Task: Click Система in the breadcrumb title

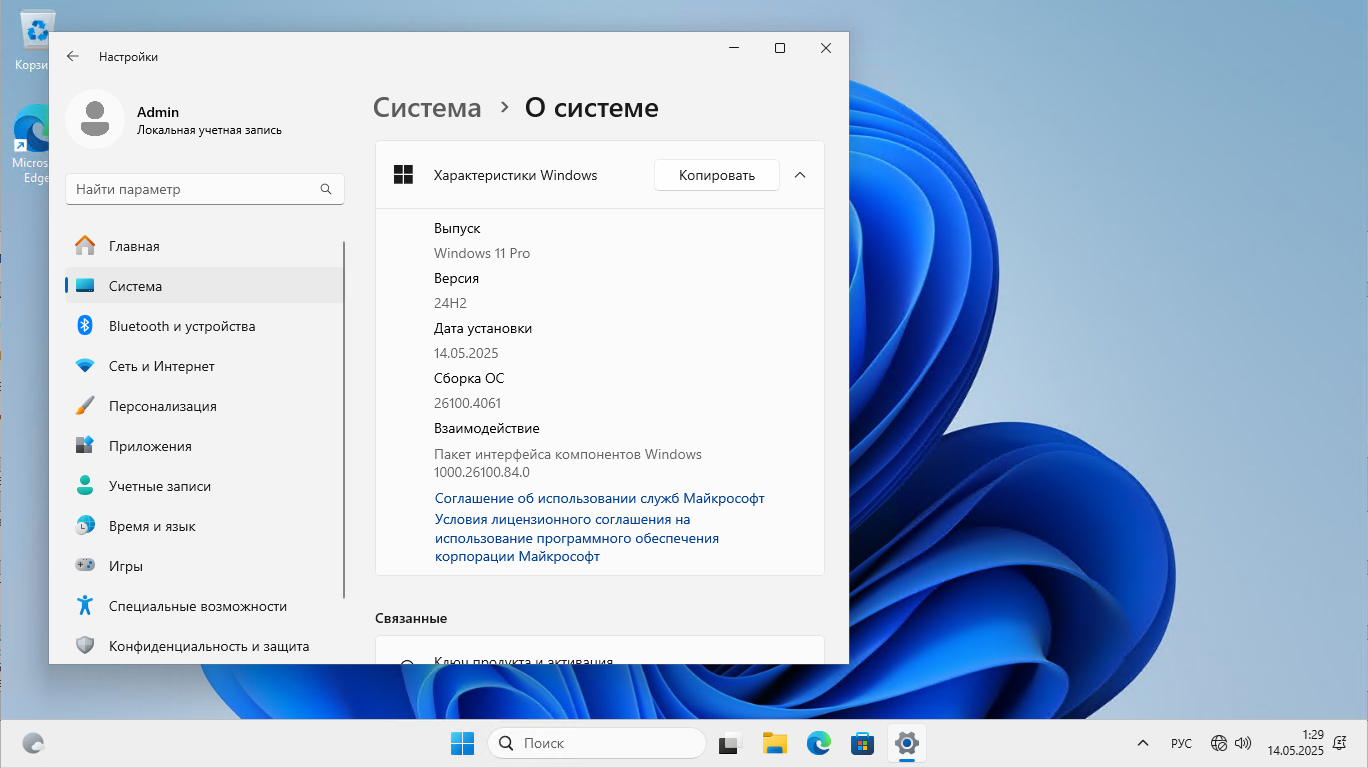Action: [427, 108]
